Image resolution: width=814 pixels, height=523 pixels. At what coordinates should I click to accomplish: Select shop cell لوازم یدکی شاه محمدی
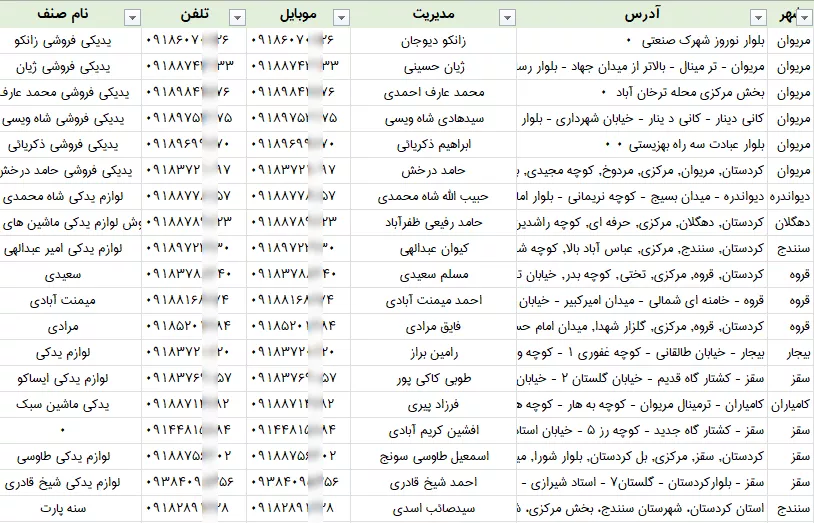[x=71, y=196]
